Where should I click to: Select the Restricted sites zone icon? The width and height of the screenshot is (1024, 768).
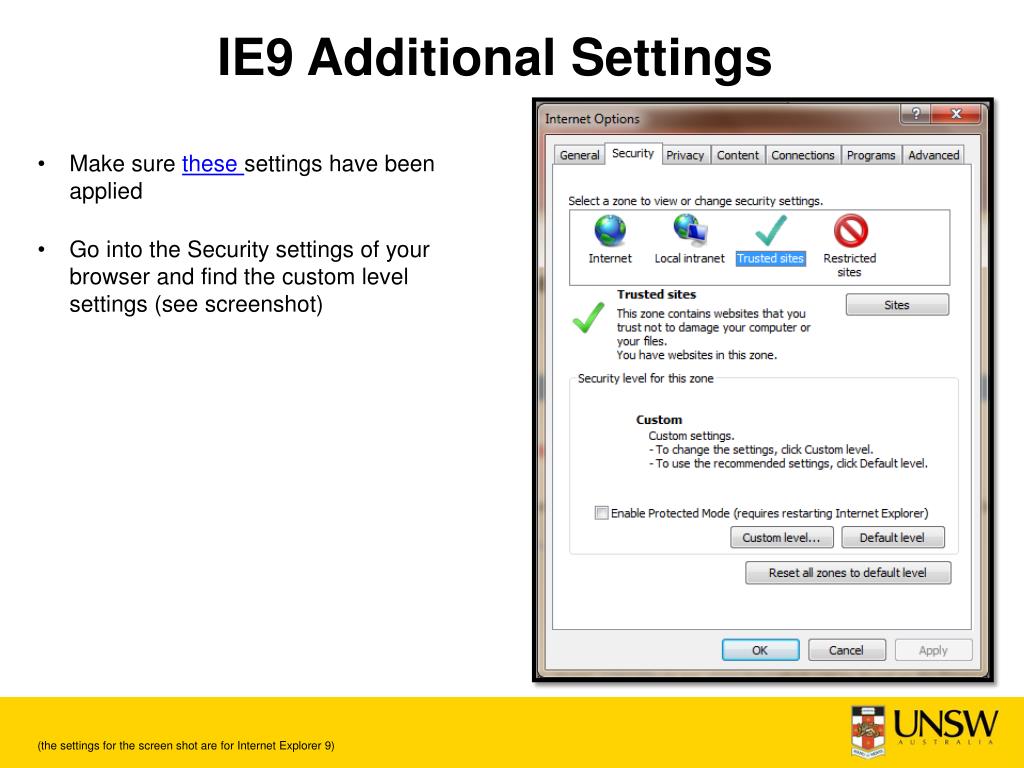850,231
